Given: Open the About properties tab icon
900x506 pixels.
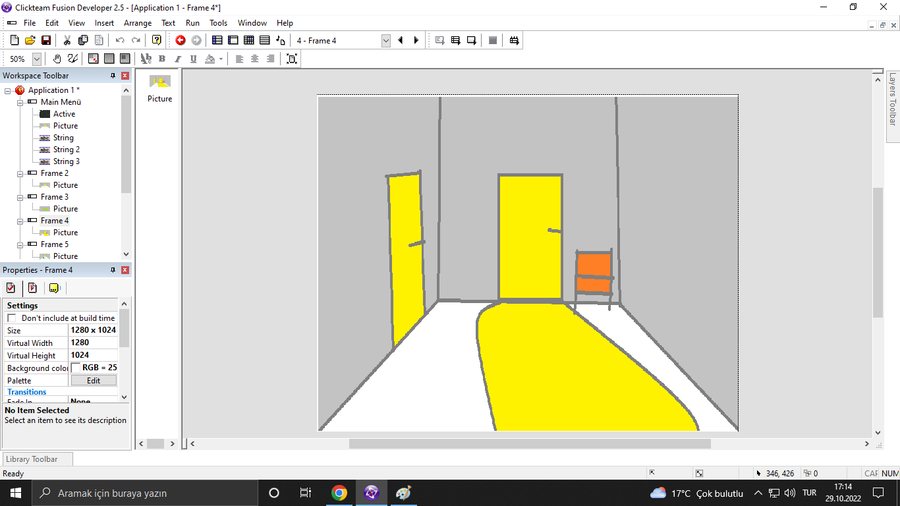Looking at the screenshot, I should [x=54, y=288].
